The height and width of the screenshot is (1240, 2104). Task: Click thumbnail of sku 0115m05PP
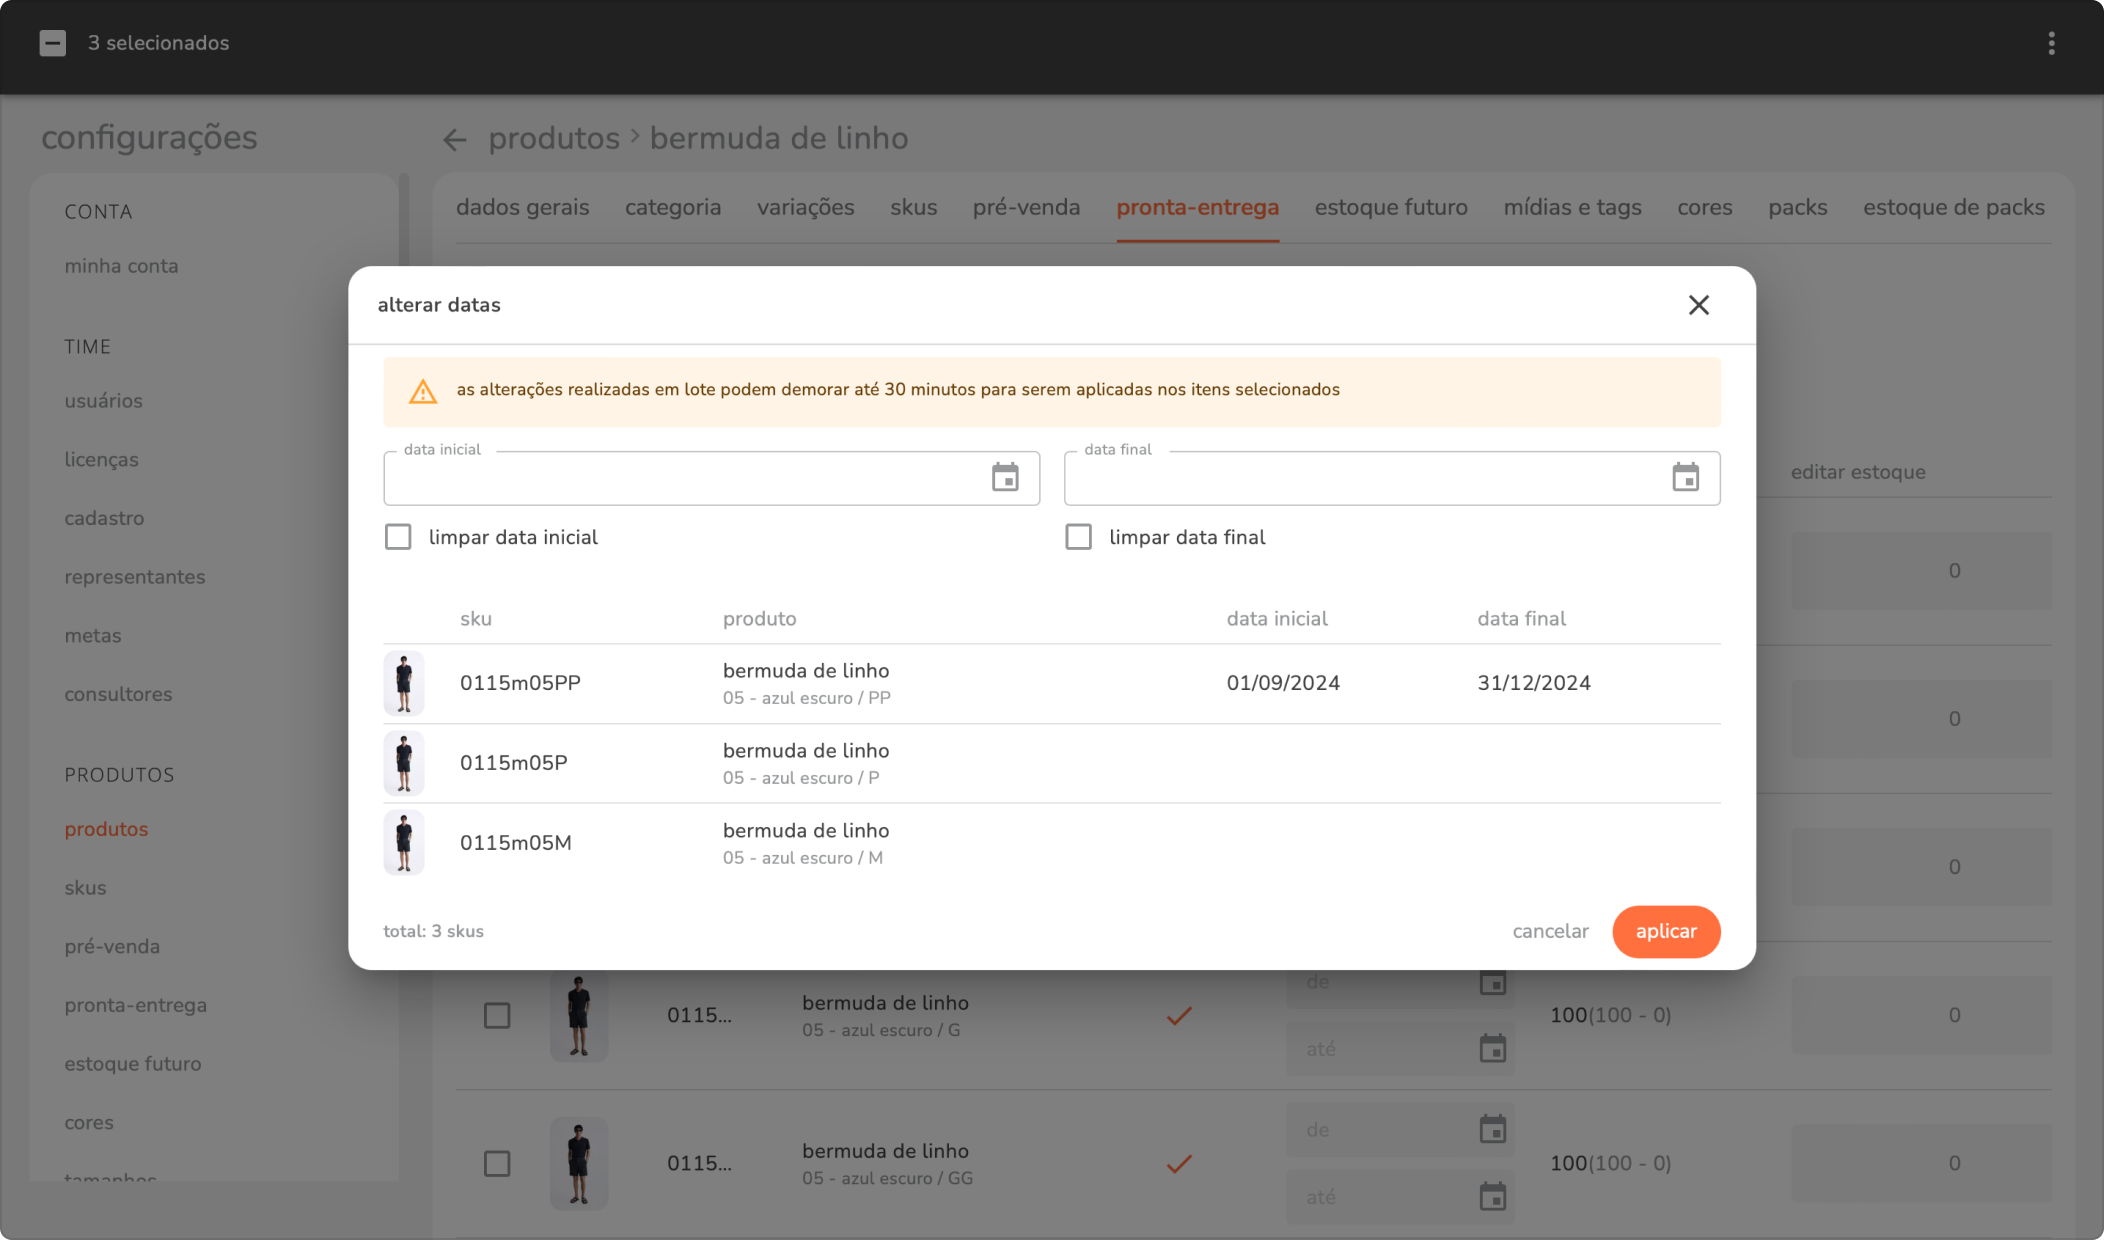[404, 683]
